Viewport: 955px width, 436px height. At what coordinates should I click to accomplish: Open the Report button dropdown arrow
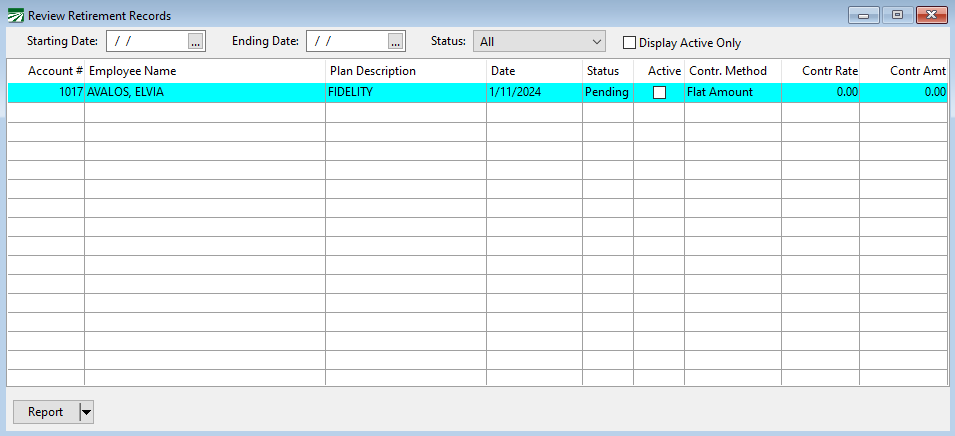point(86,412)
